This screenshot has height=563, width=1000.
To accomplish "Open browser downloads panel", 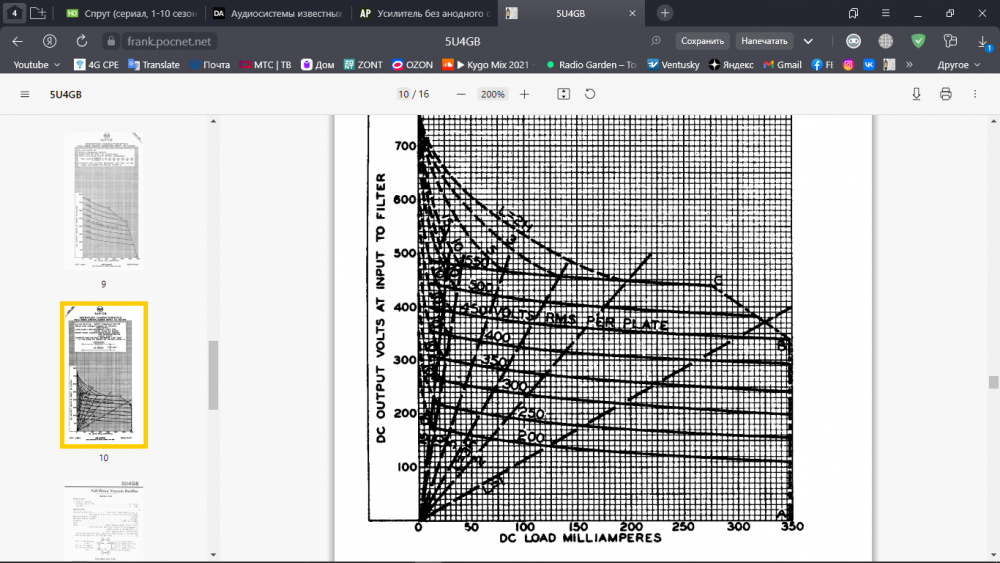I will 983,41.
